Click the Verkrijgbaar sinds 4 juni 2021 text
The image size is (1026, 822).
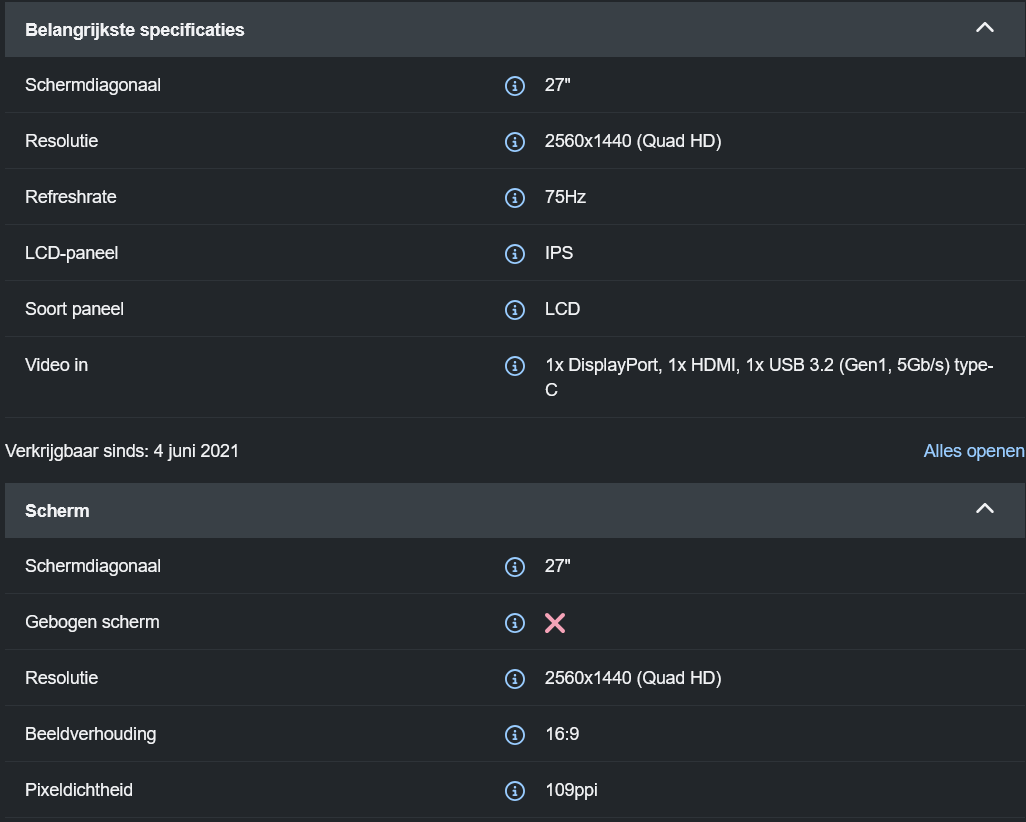coord(122,451)
